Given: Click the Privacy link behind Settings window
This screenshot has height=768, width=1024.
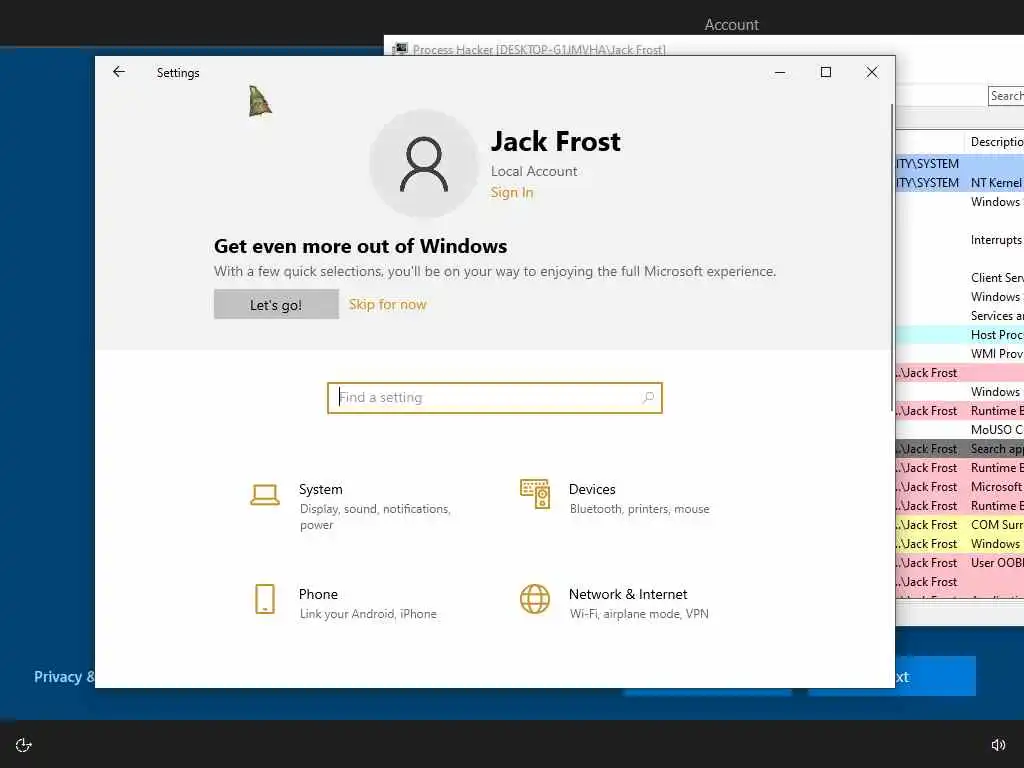Looking at the screenshot, I should click(64, 677).
